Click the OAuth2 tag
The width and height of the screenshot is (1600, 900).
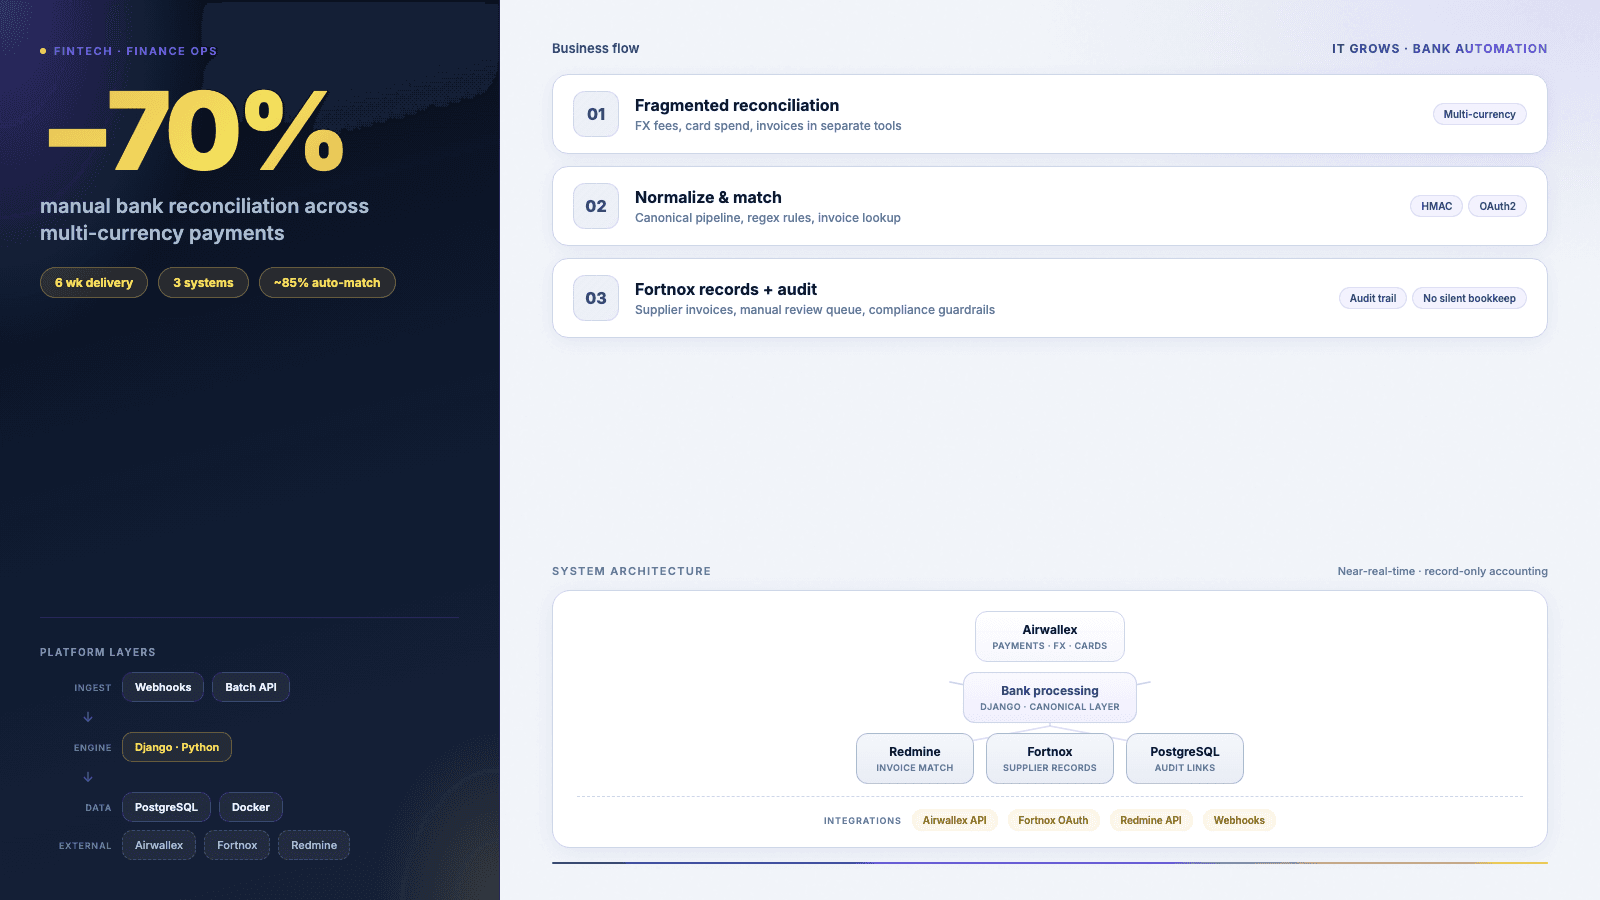pos(1497,206)
